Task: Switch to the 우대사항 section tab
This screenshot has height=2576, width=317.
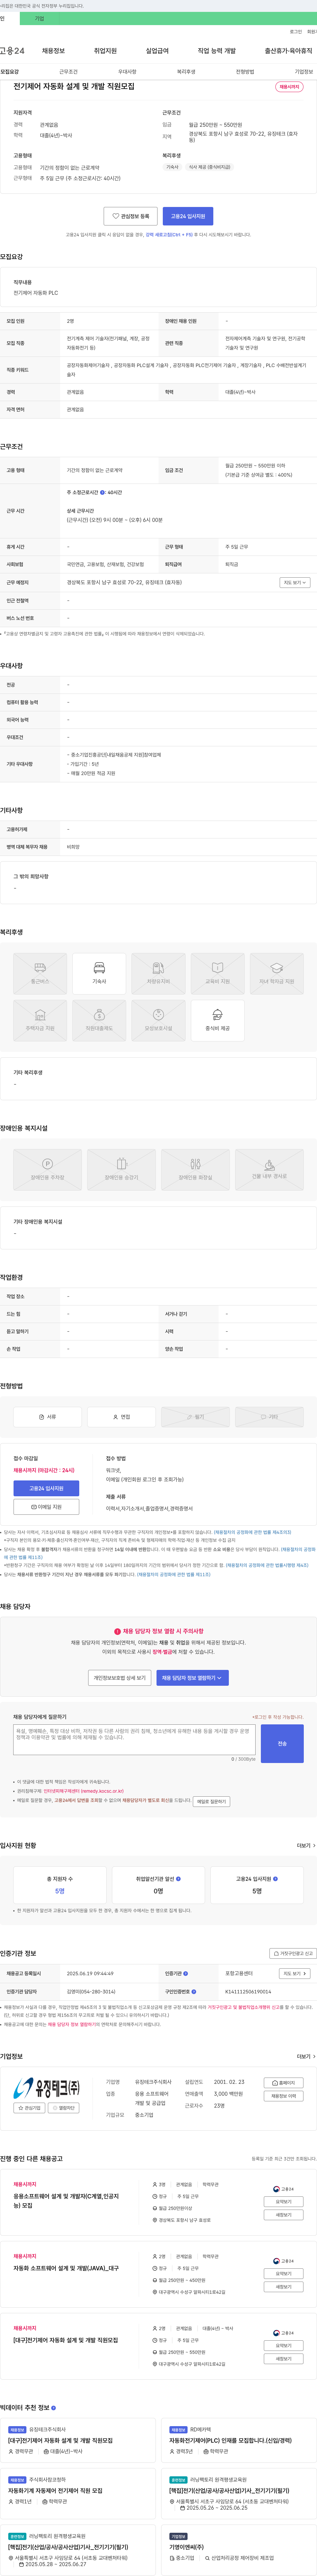Action: pos(127,72)
